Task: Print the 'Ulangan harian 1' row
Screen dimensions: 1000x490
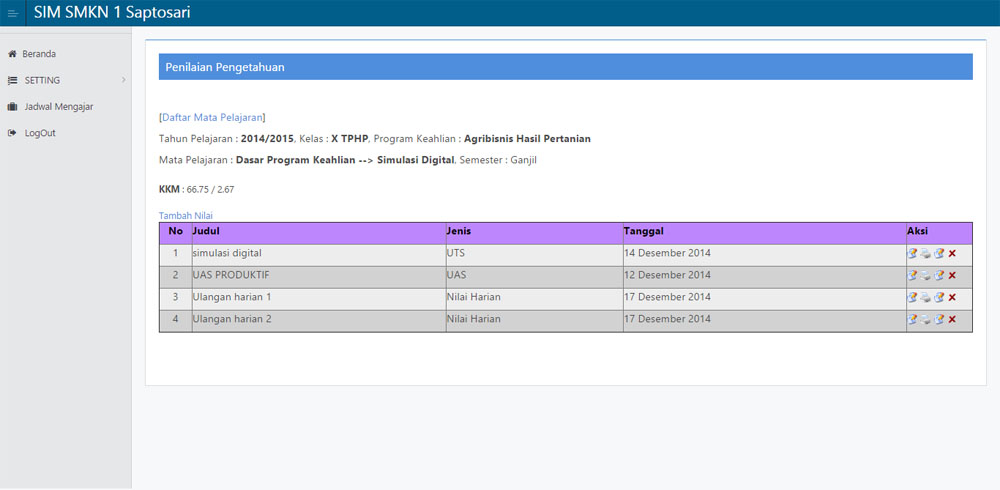Action: point(926,298)
